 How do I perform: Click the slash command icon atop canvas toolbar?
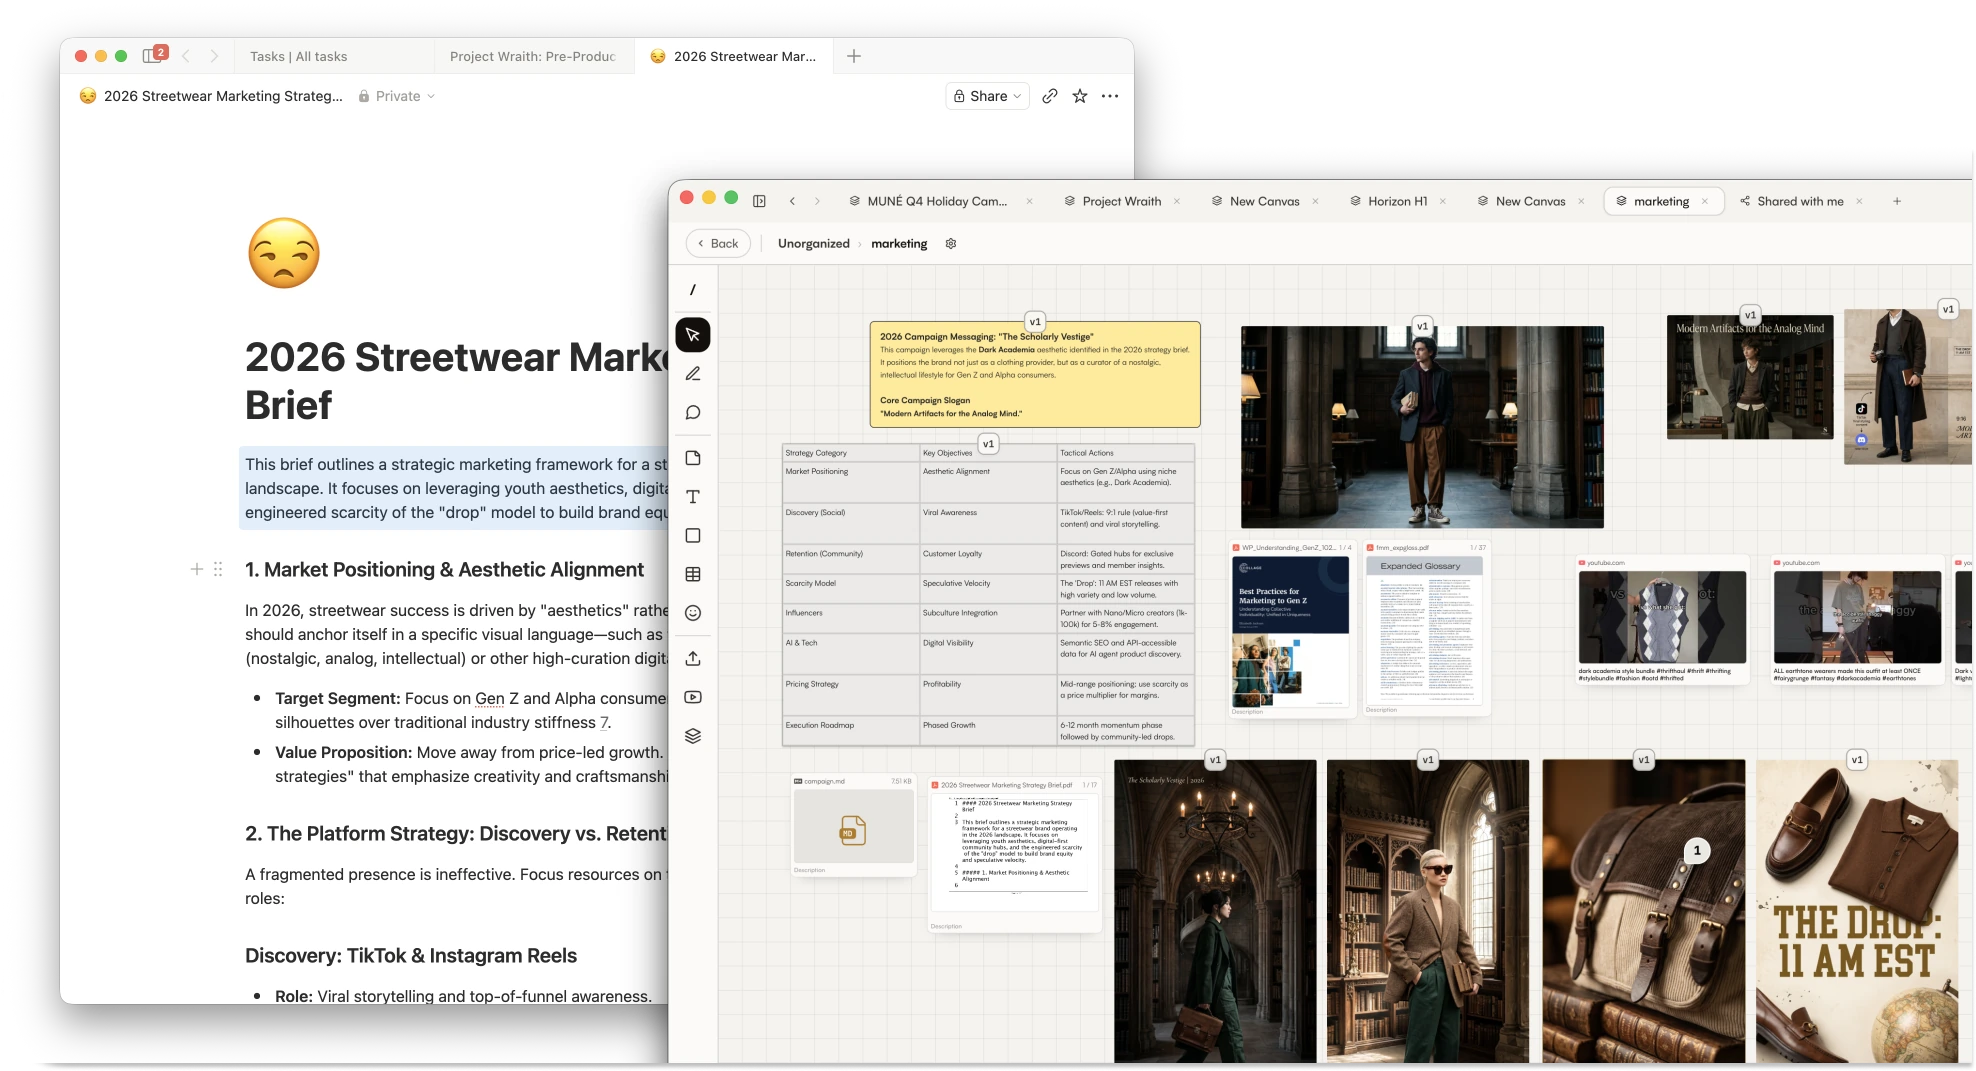tap(693, 290)
